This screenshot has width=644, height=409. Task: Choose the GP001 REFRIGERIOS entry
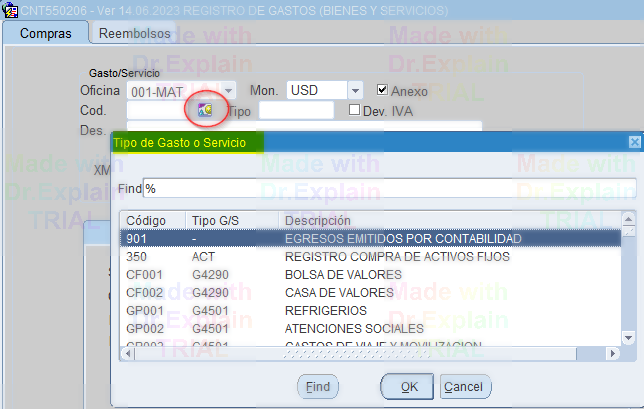370,311
